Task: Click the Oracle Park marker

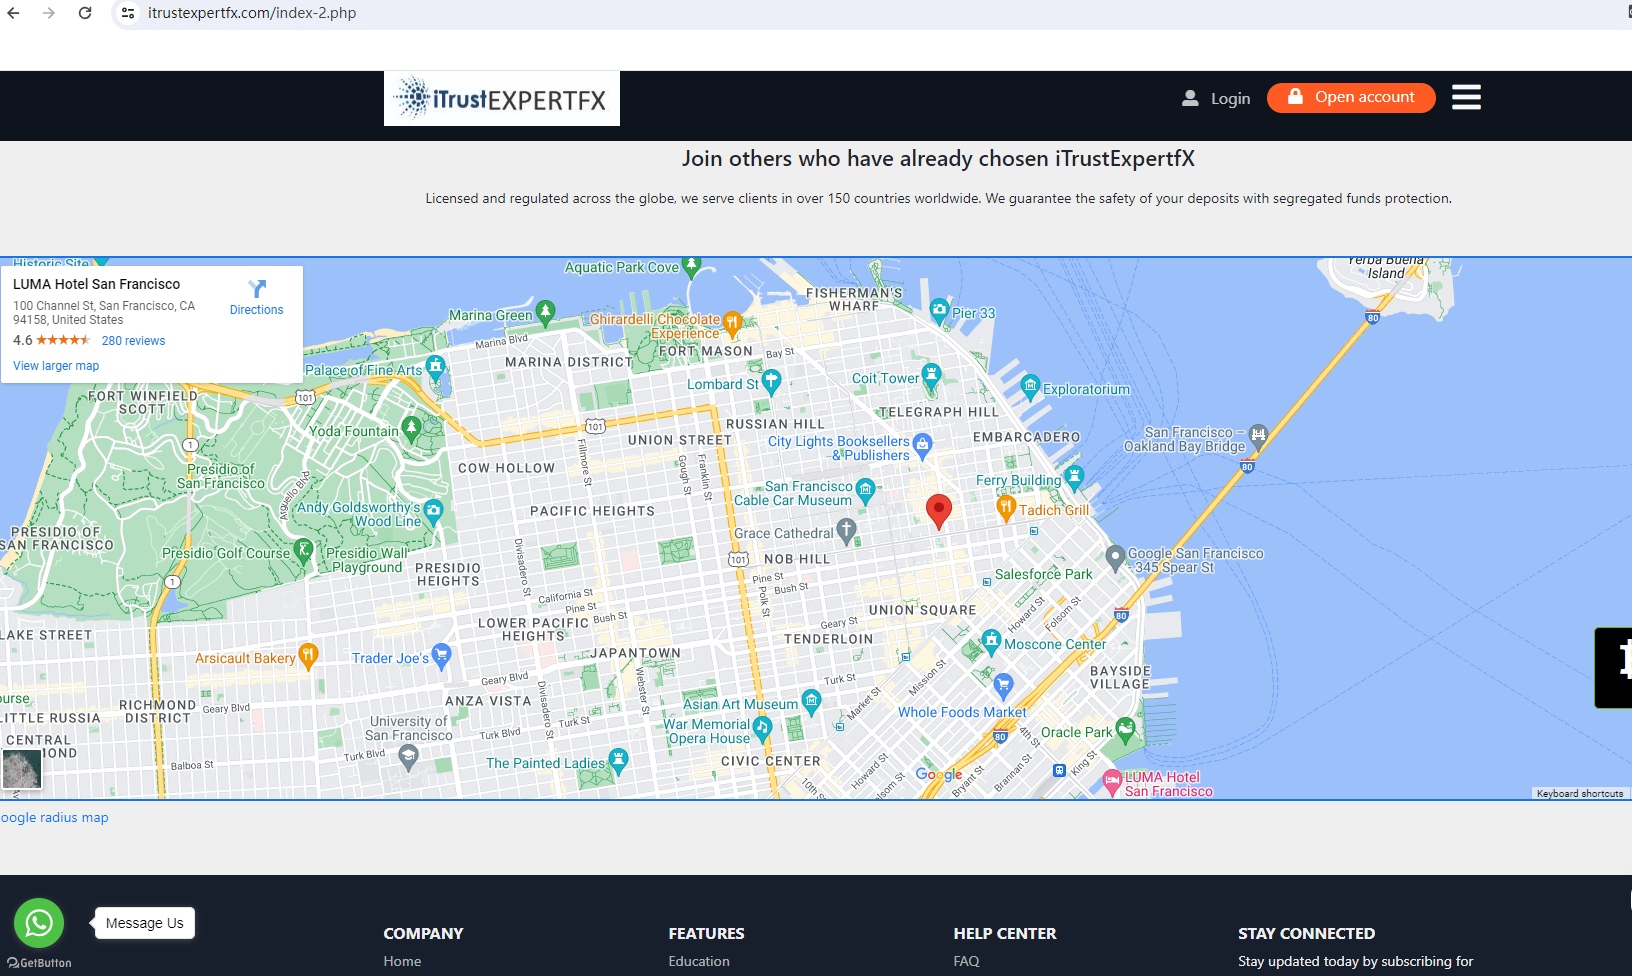Action: (1125, 729)
